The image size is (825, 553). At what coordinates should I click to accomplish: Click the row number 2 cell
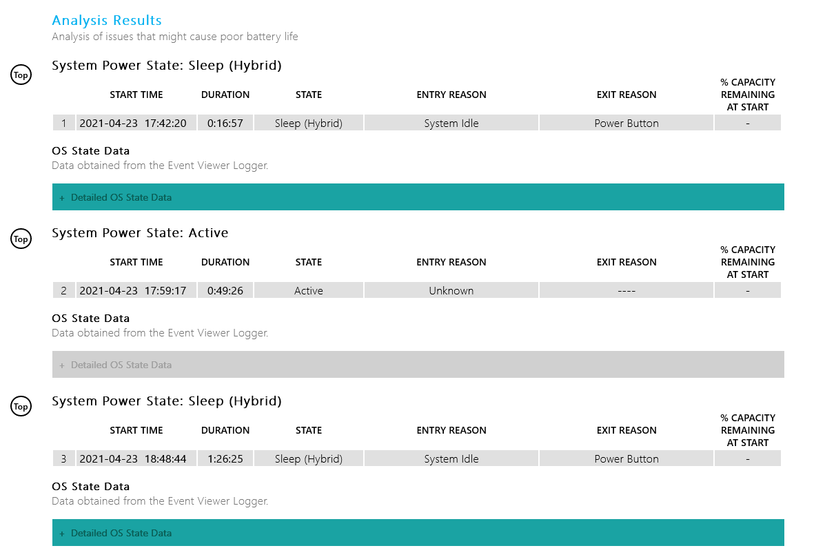coord(64,290)
